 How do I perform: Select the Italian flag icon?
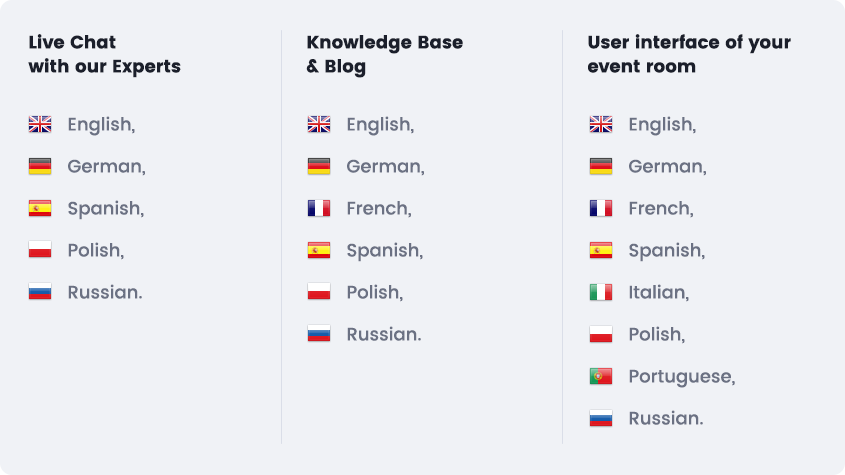601,292
